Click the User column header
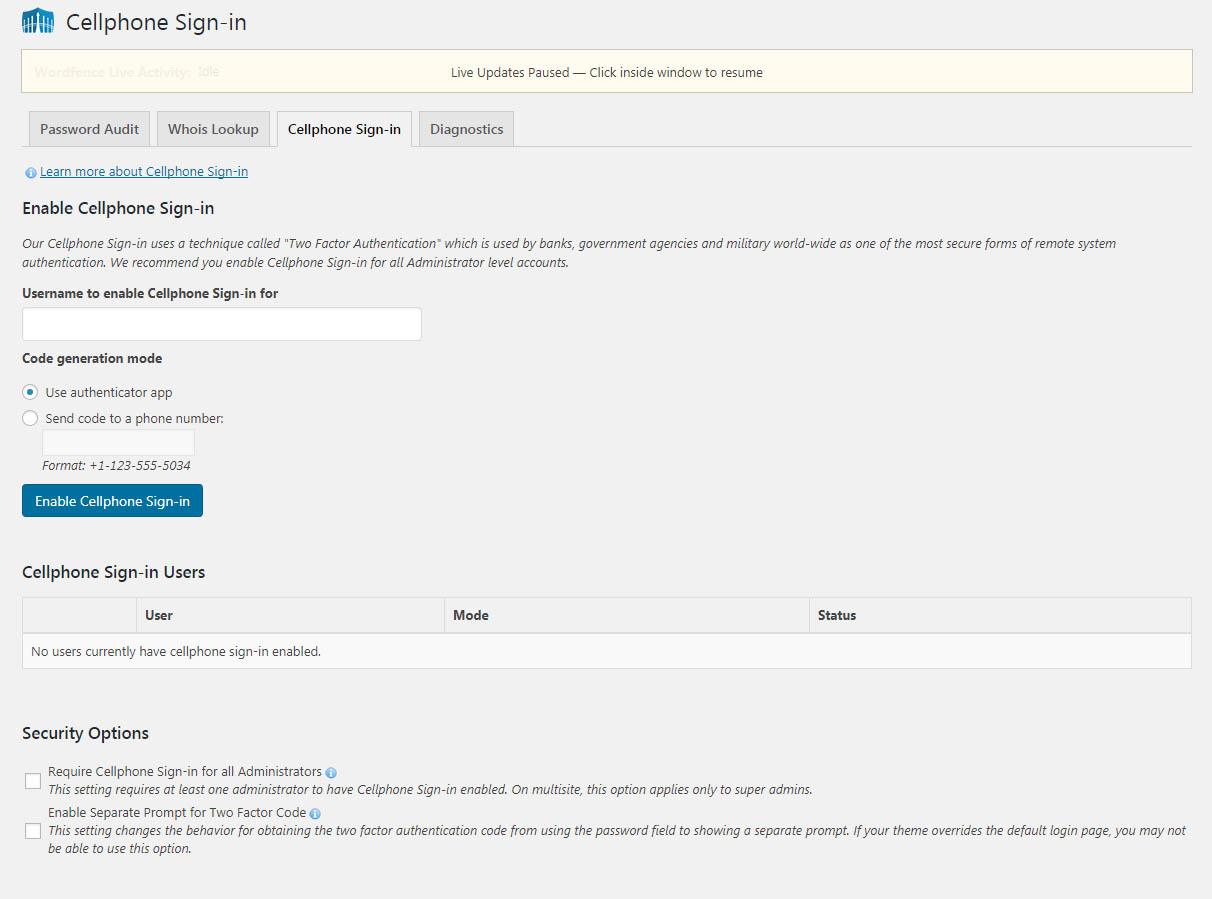This screenshot has height=899, width=1212. click(x=159, y=615)
